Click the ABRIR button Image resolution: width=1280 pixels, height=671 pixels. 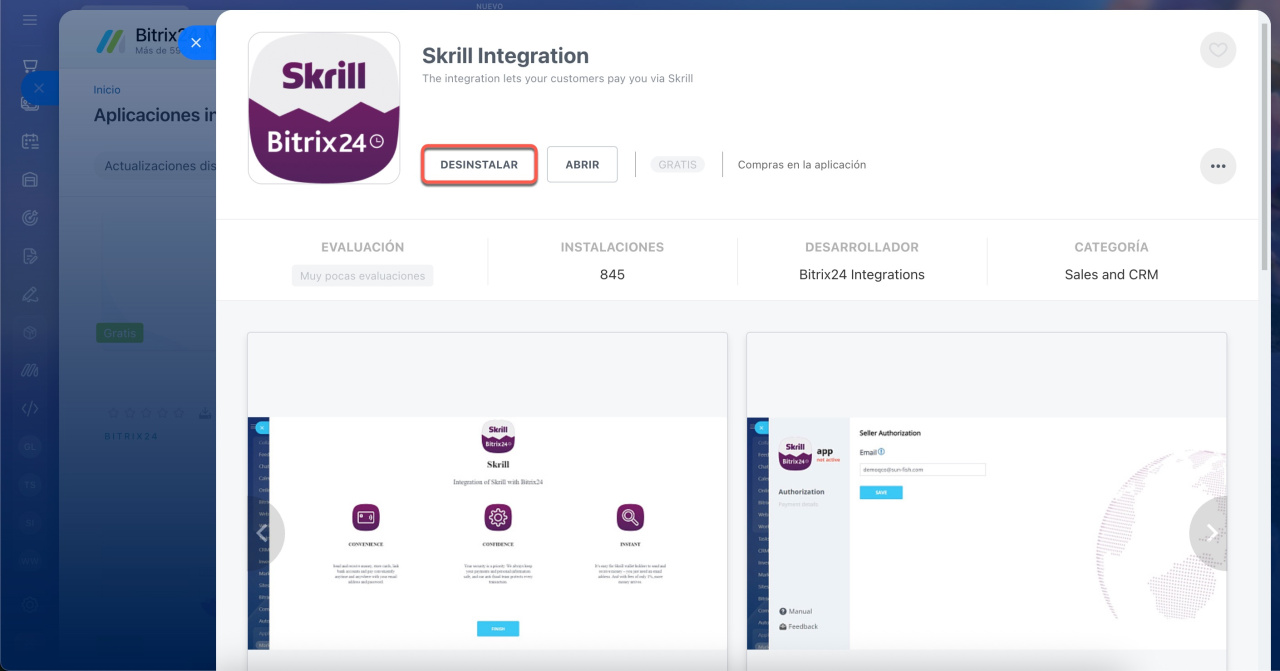[x=582, y=165]
